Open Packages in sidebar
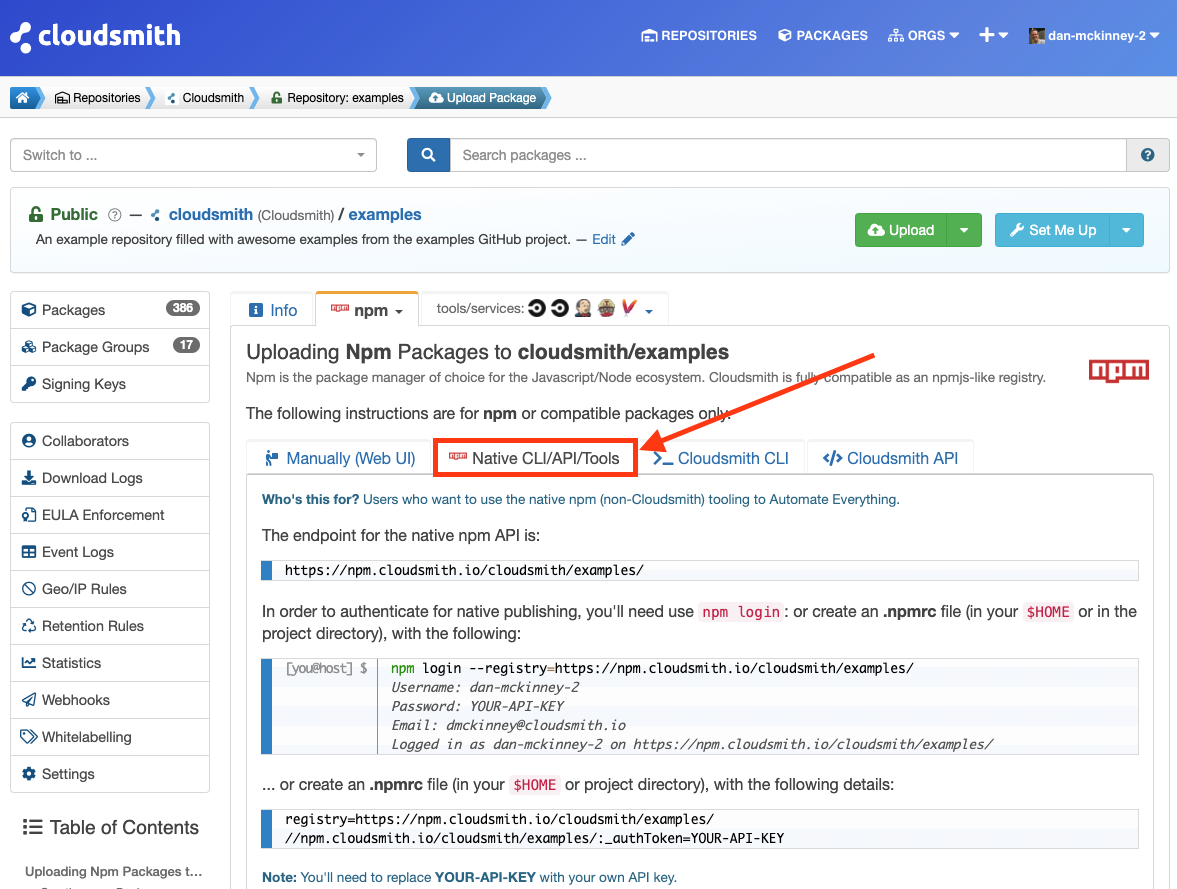The height and width of the screenshot is (889, 1177). 110,309
